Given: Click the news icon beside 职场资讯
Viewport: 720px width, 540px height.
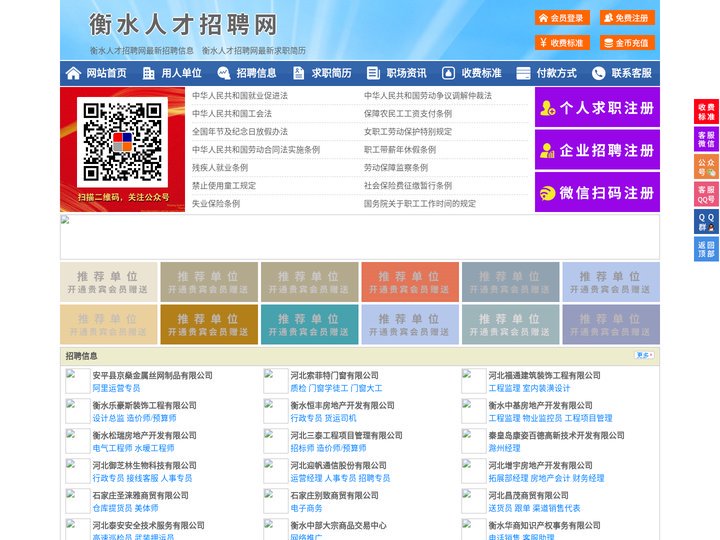Looking at the screenshot, I should 373,73.
